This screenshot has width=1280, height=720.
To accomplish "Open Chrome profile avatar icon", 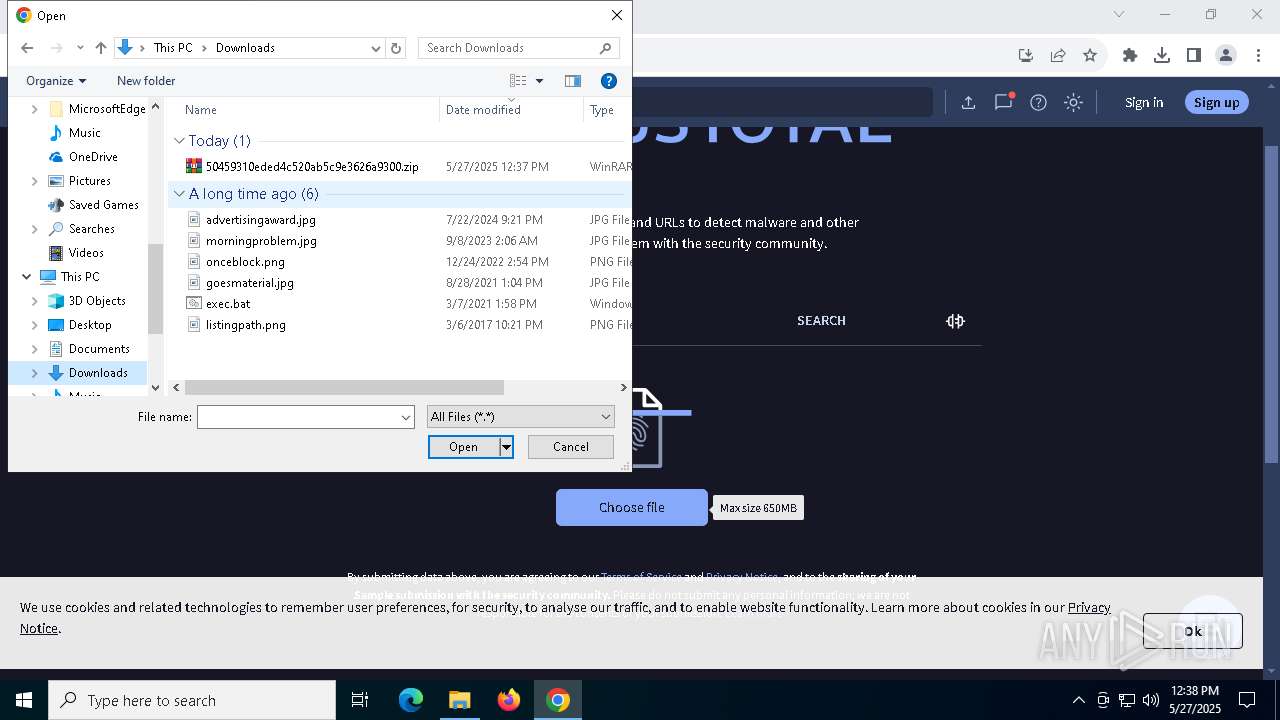I will (1226, 55).
